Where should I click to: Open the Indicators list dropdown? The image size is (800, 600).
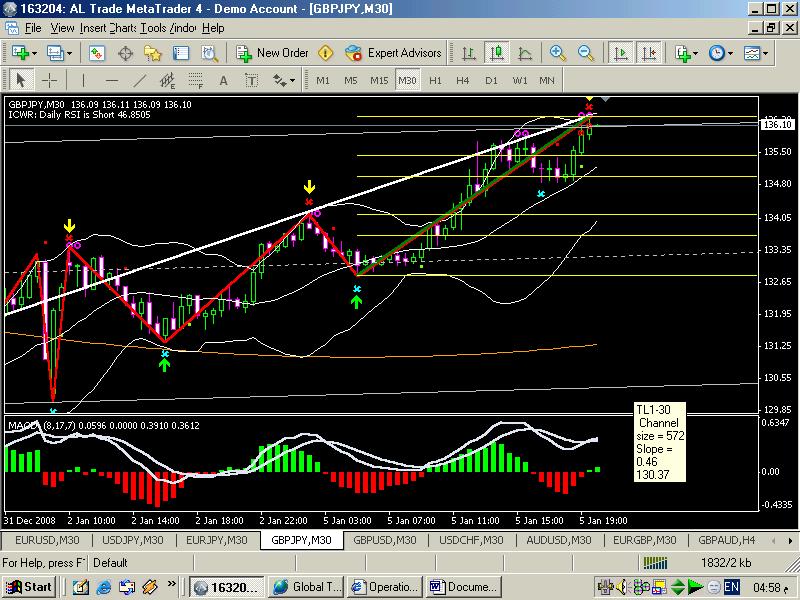pos(685,53)
